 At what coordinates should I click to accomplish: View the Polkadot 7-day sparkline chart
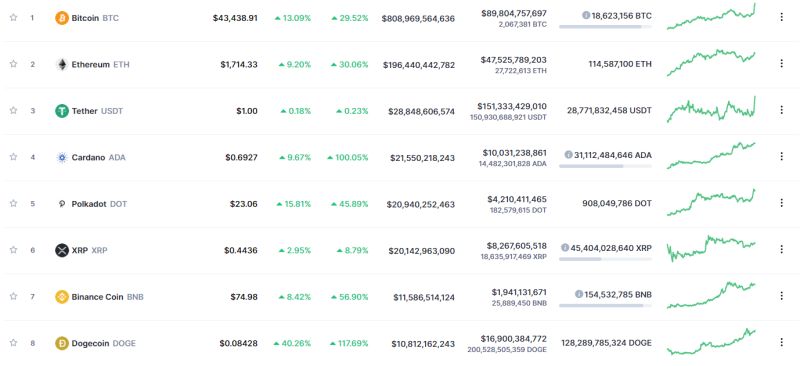[x=711, y=203]
